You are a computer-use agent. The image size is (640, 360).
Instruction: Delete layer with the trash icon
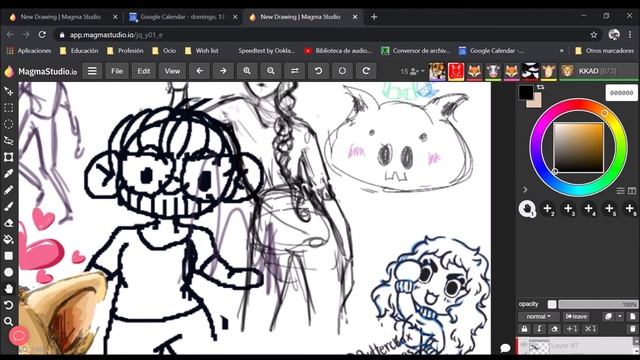633,329
